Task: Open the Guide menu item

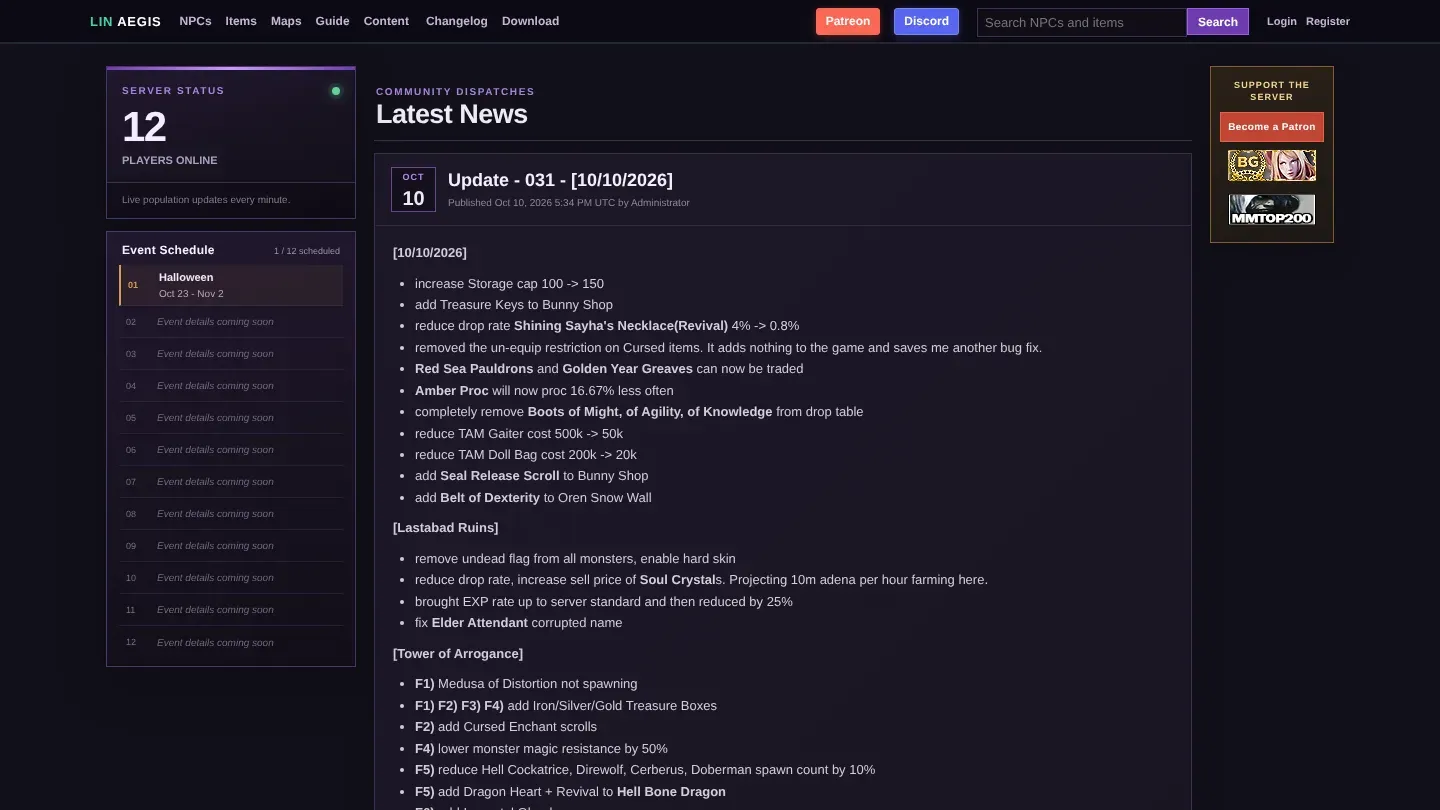Action: (x=332, y=21)
